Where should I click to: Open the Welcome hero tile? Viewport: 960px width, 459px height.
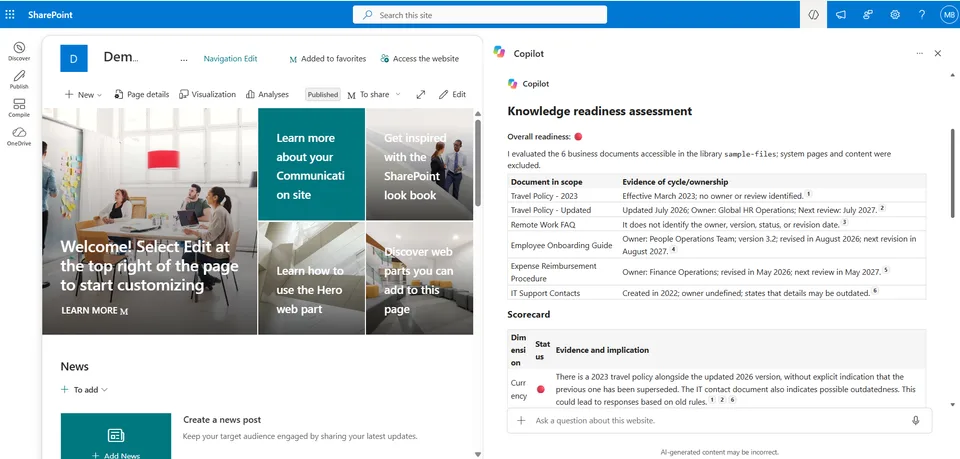pos(149,221)
